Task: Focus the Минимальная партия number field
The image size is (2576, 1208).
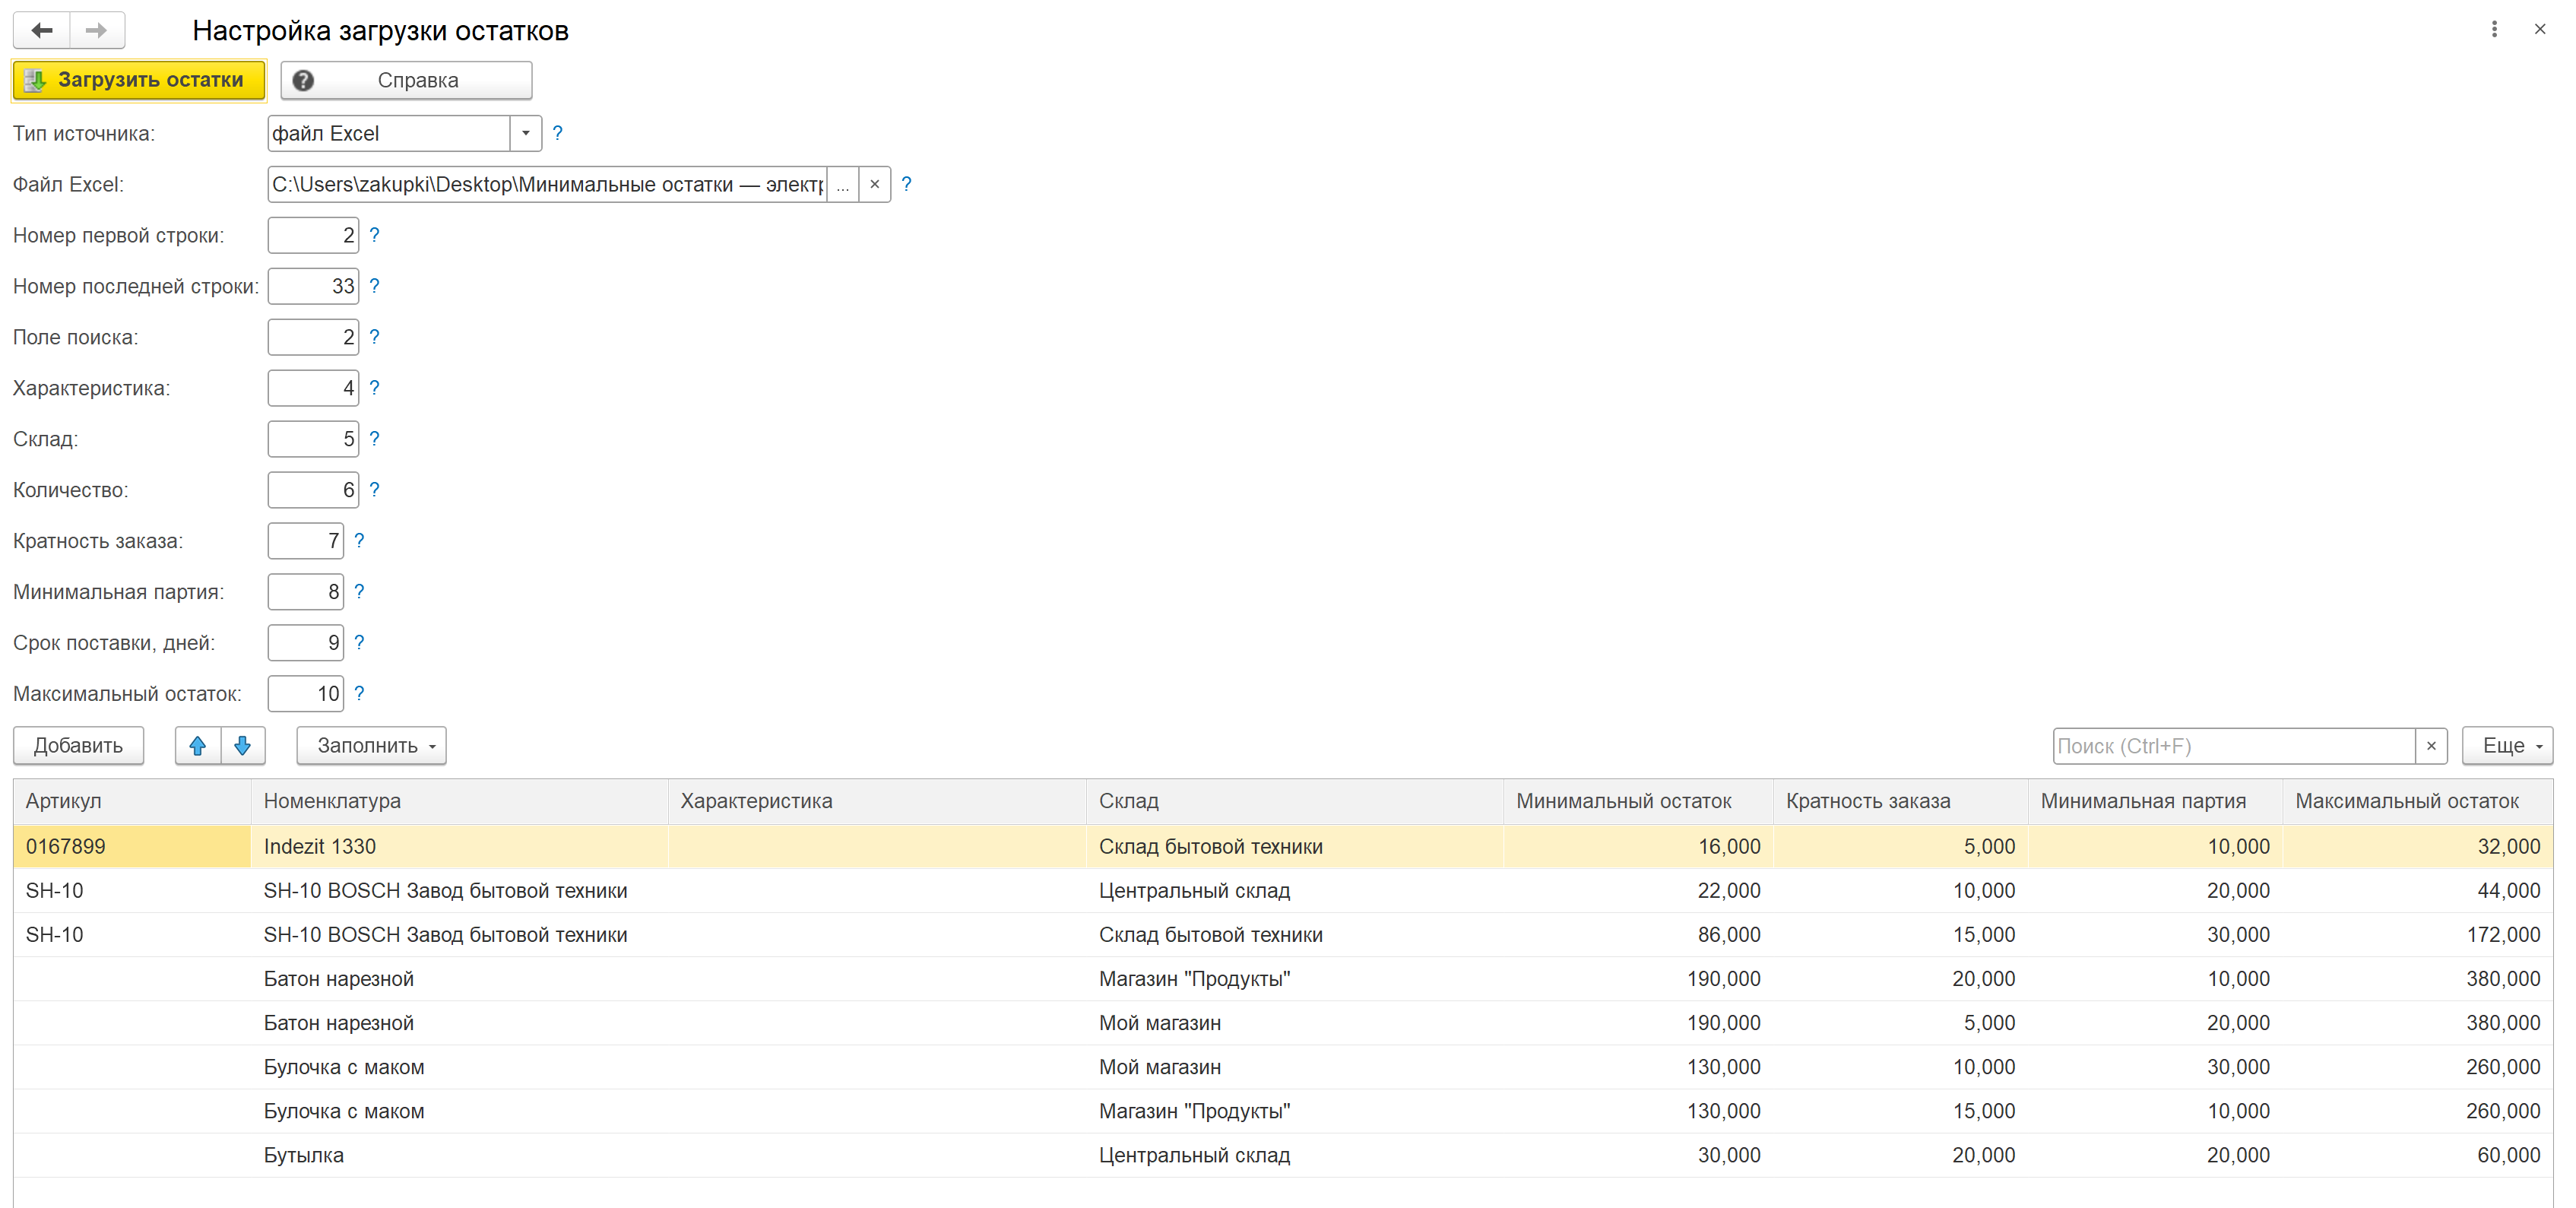Action: pos(305,592)
